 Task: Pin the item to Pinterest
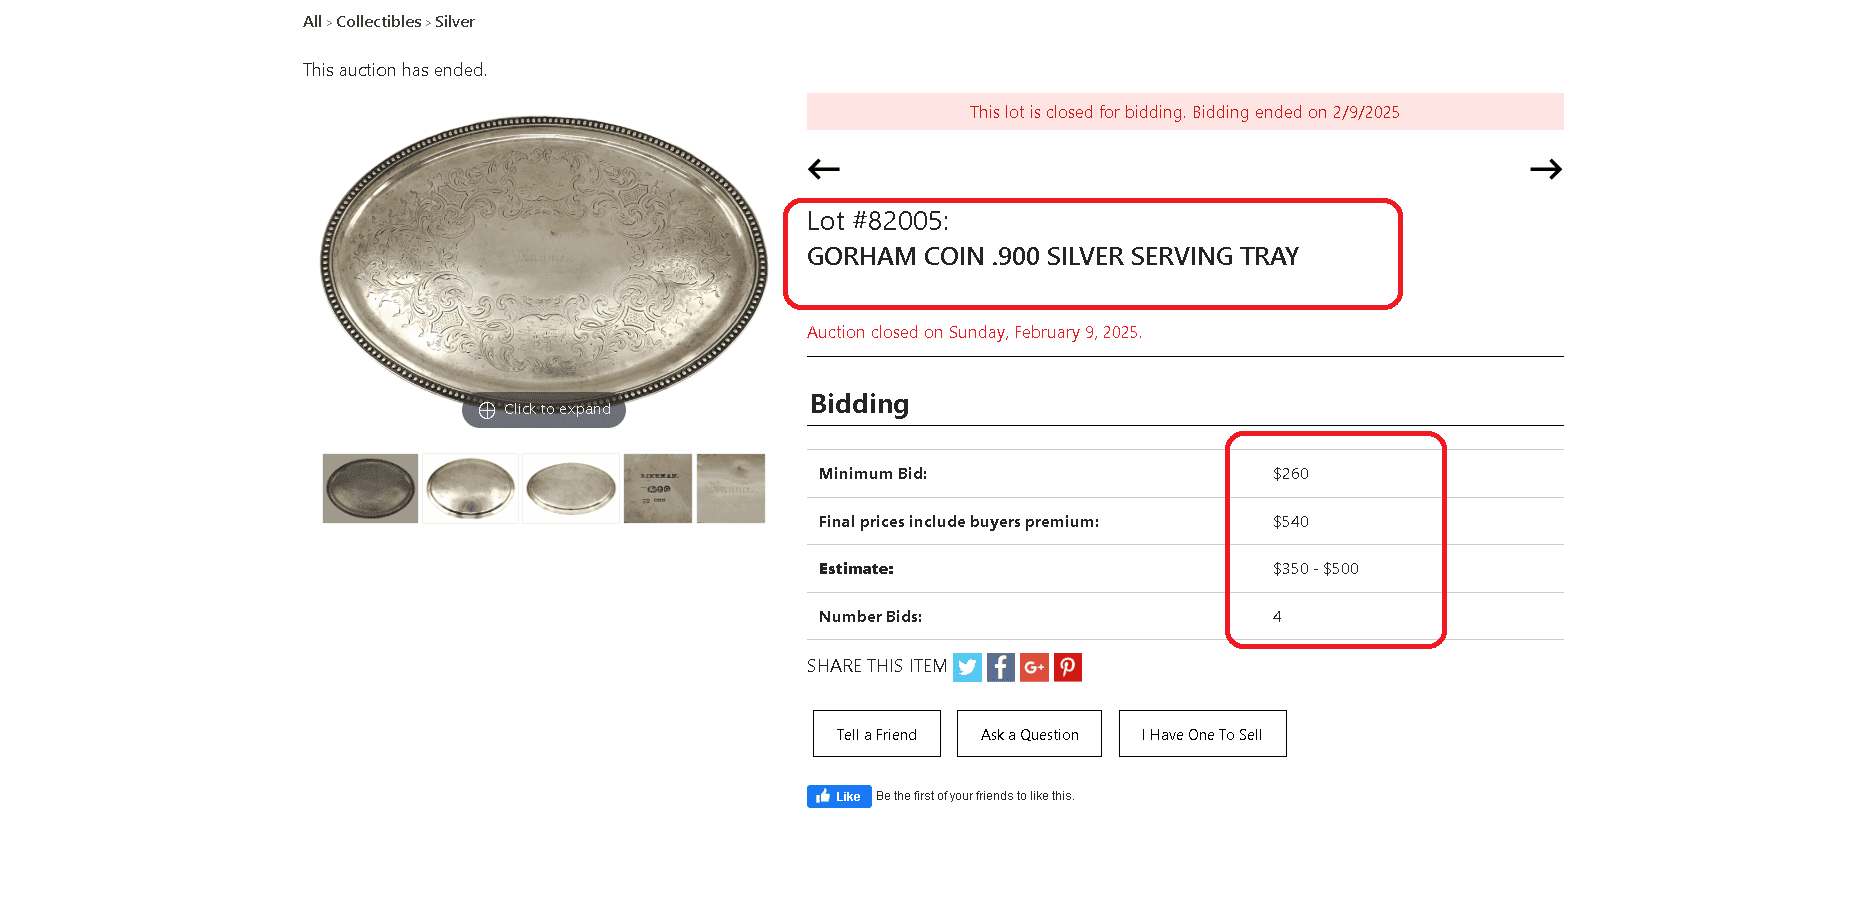pyautogui.click(x=1067, y=667)
